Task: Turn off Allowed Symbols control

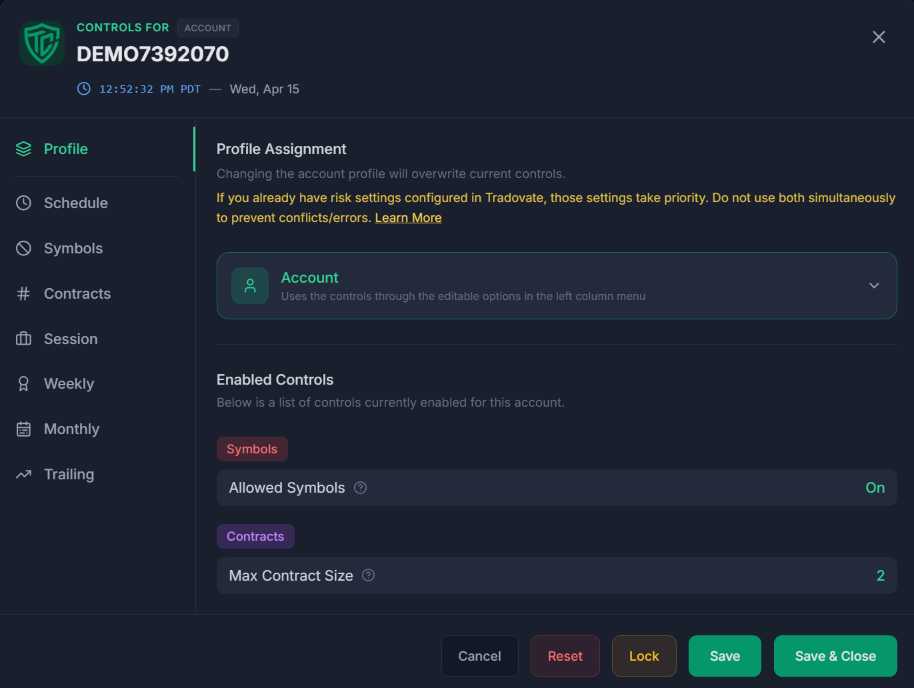Action: pyautogui.click(x=875, y=488)
